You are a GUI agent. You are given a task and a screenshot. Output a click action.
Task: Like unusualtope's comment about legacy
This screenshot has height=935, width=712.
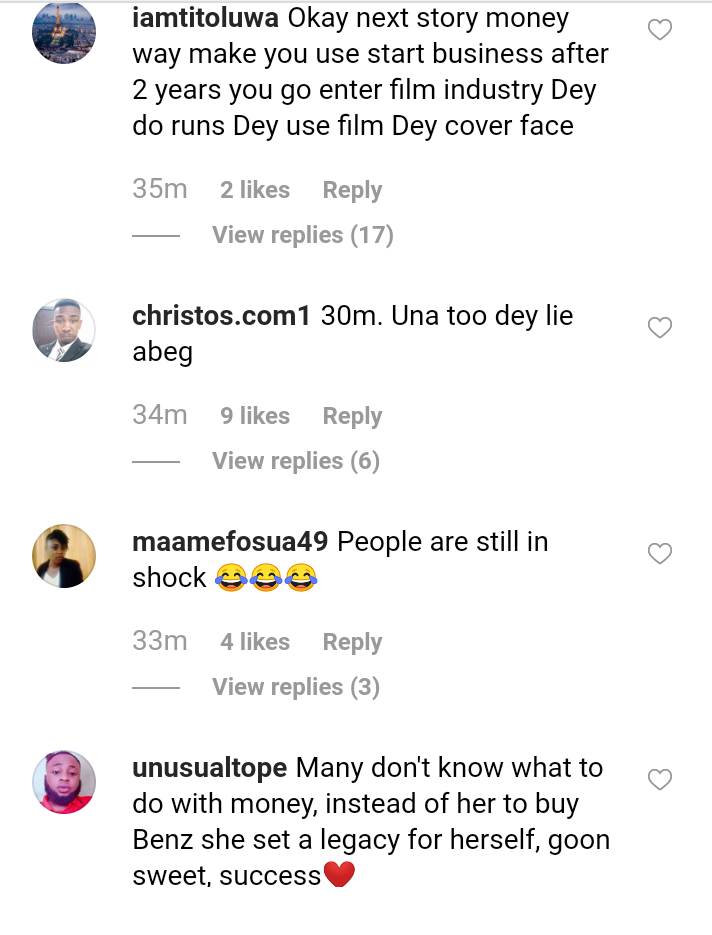tap(660, 779)
